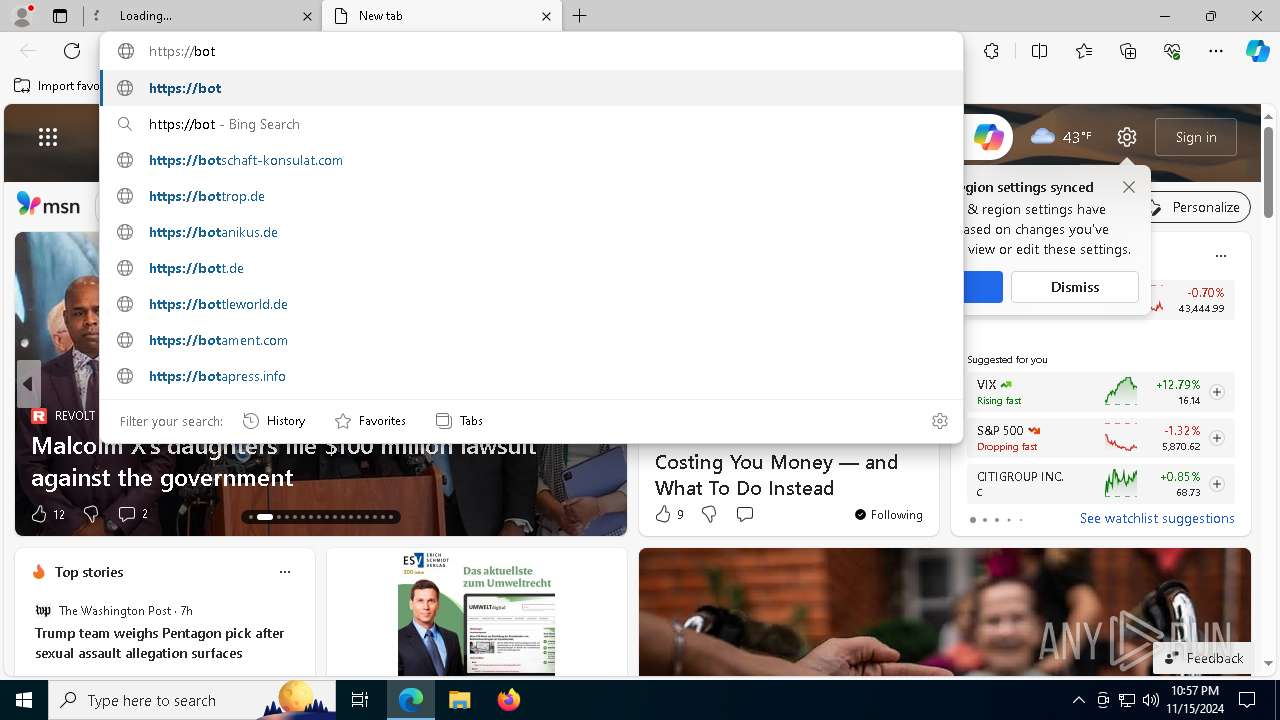Dislike the Costing You Money article

tap(709, 514)
